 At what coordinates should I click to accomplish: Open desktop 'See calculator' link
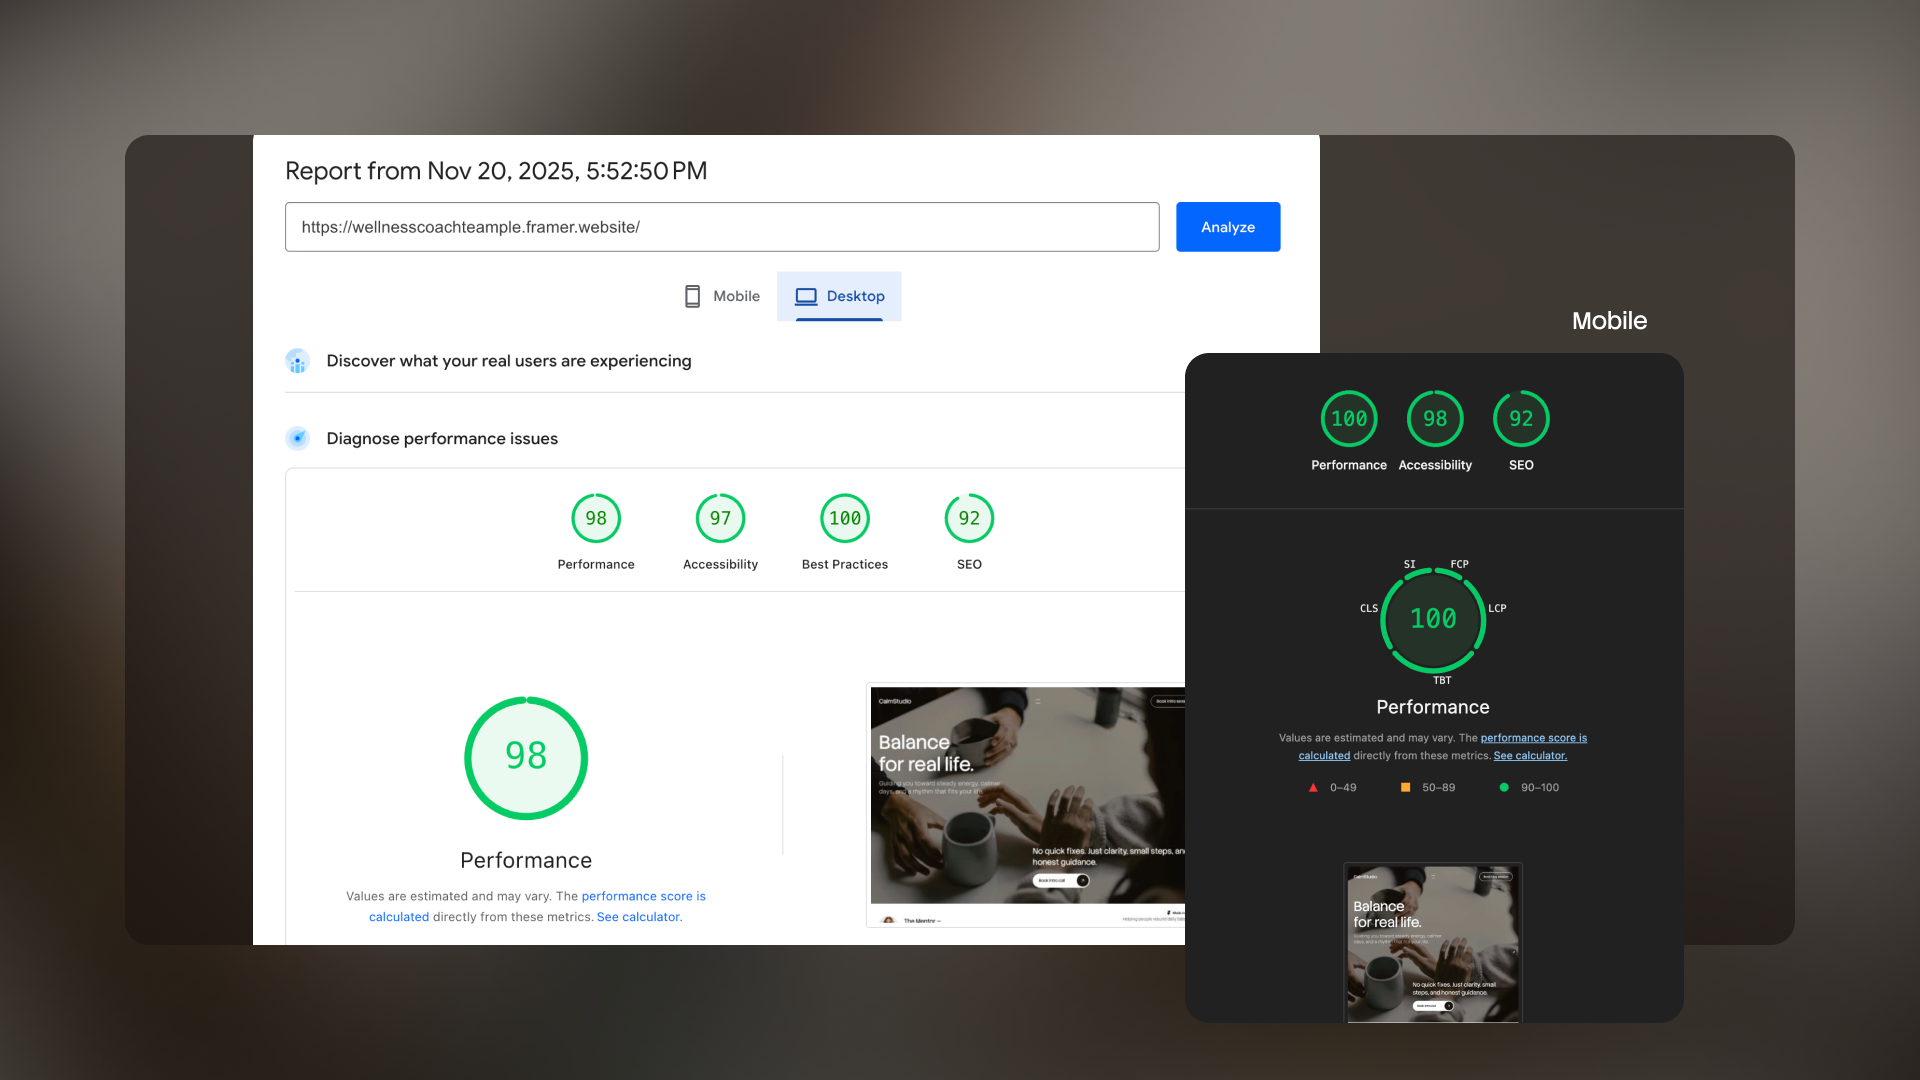639,917
